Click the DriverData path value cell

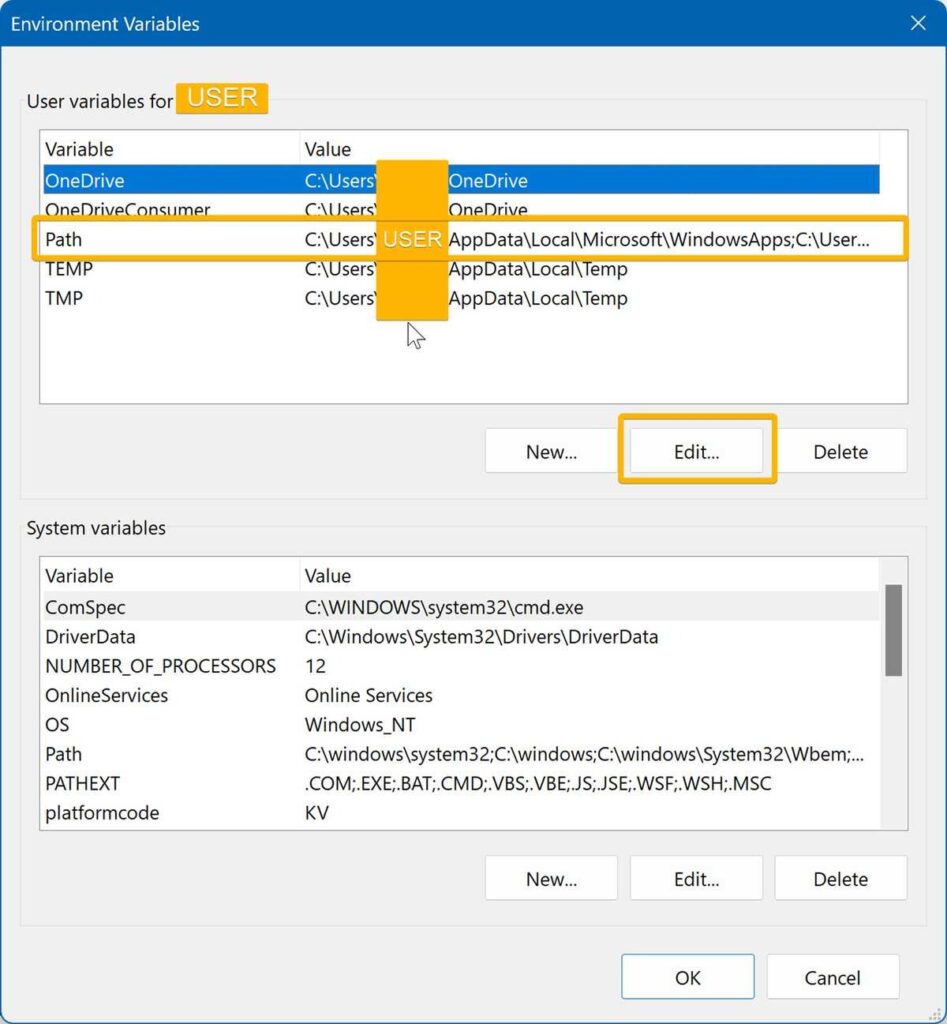click(481, 636)
